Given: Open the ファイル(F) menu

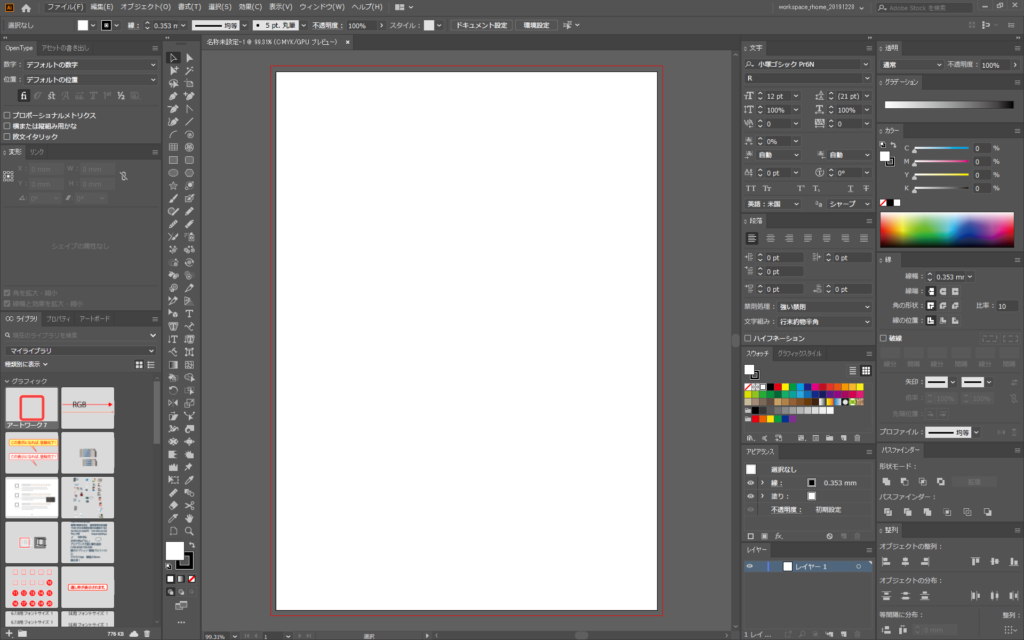Looking at the screenshot, I should click(65, 7).
